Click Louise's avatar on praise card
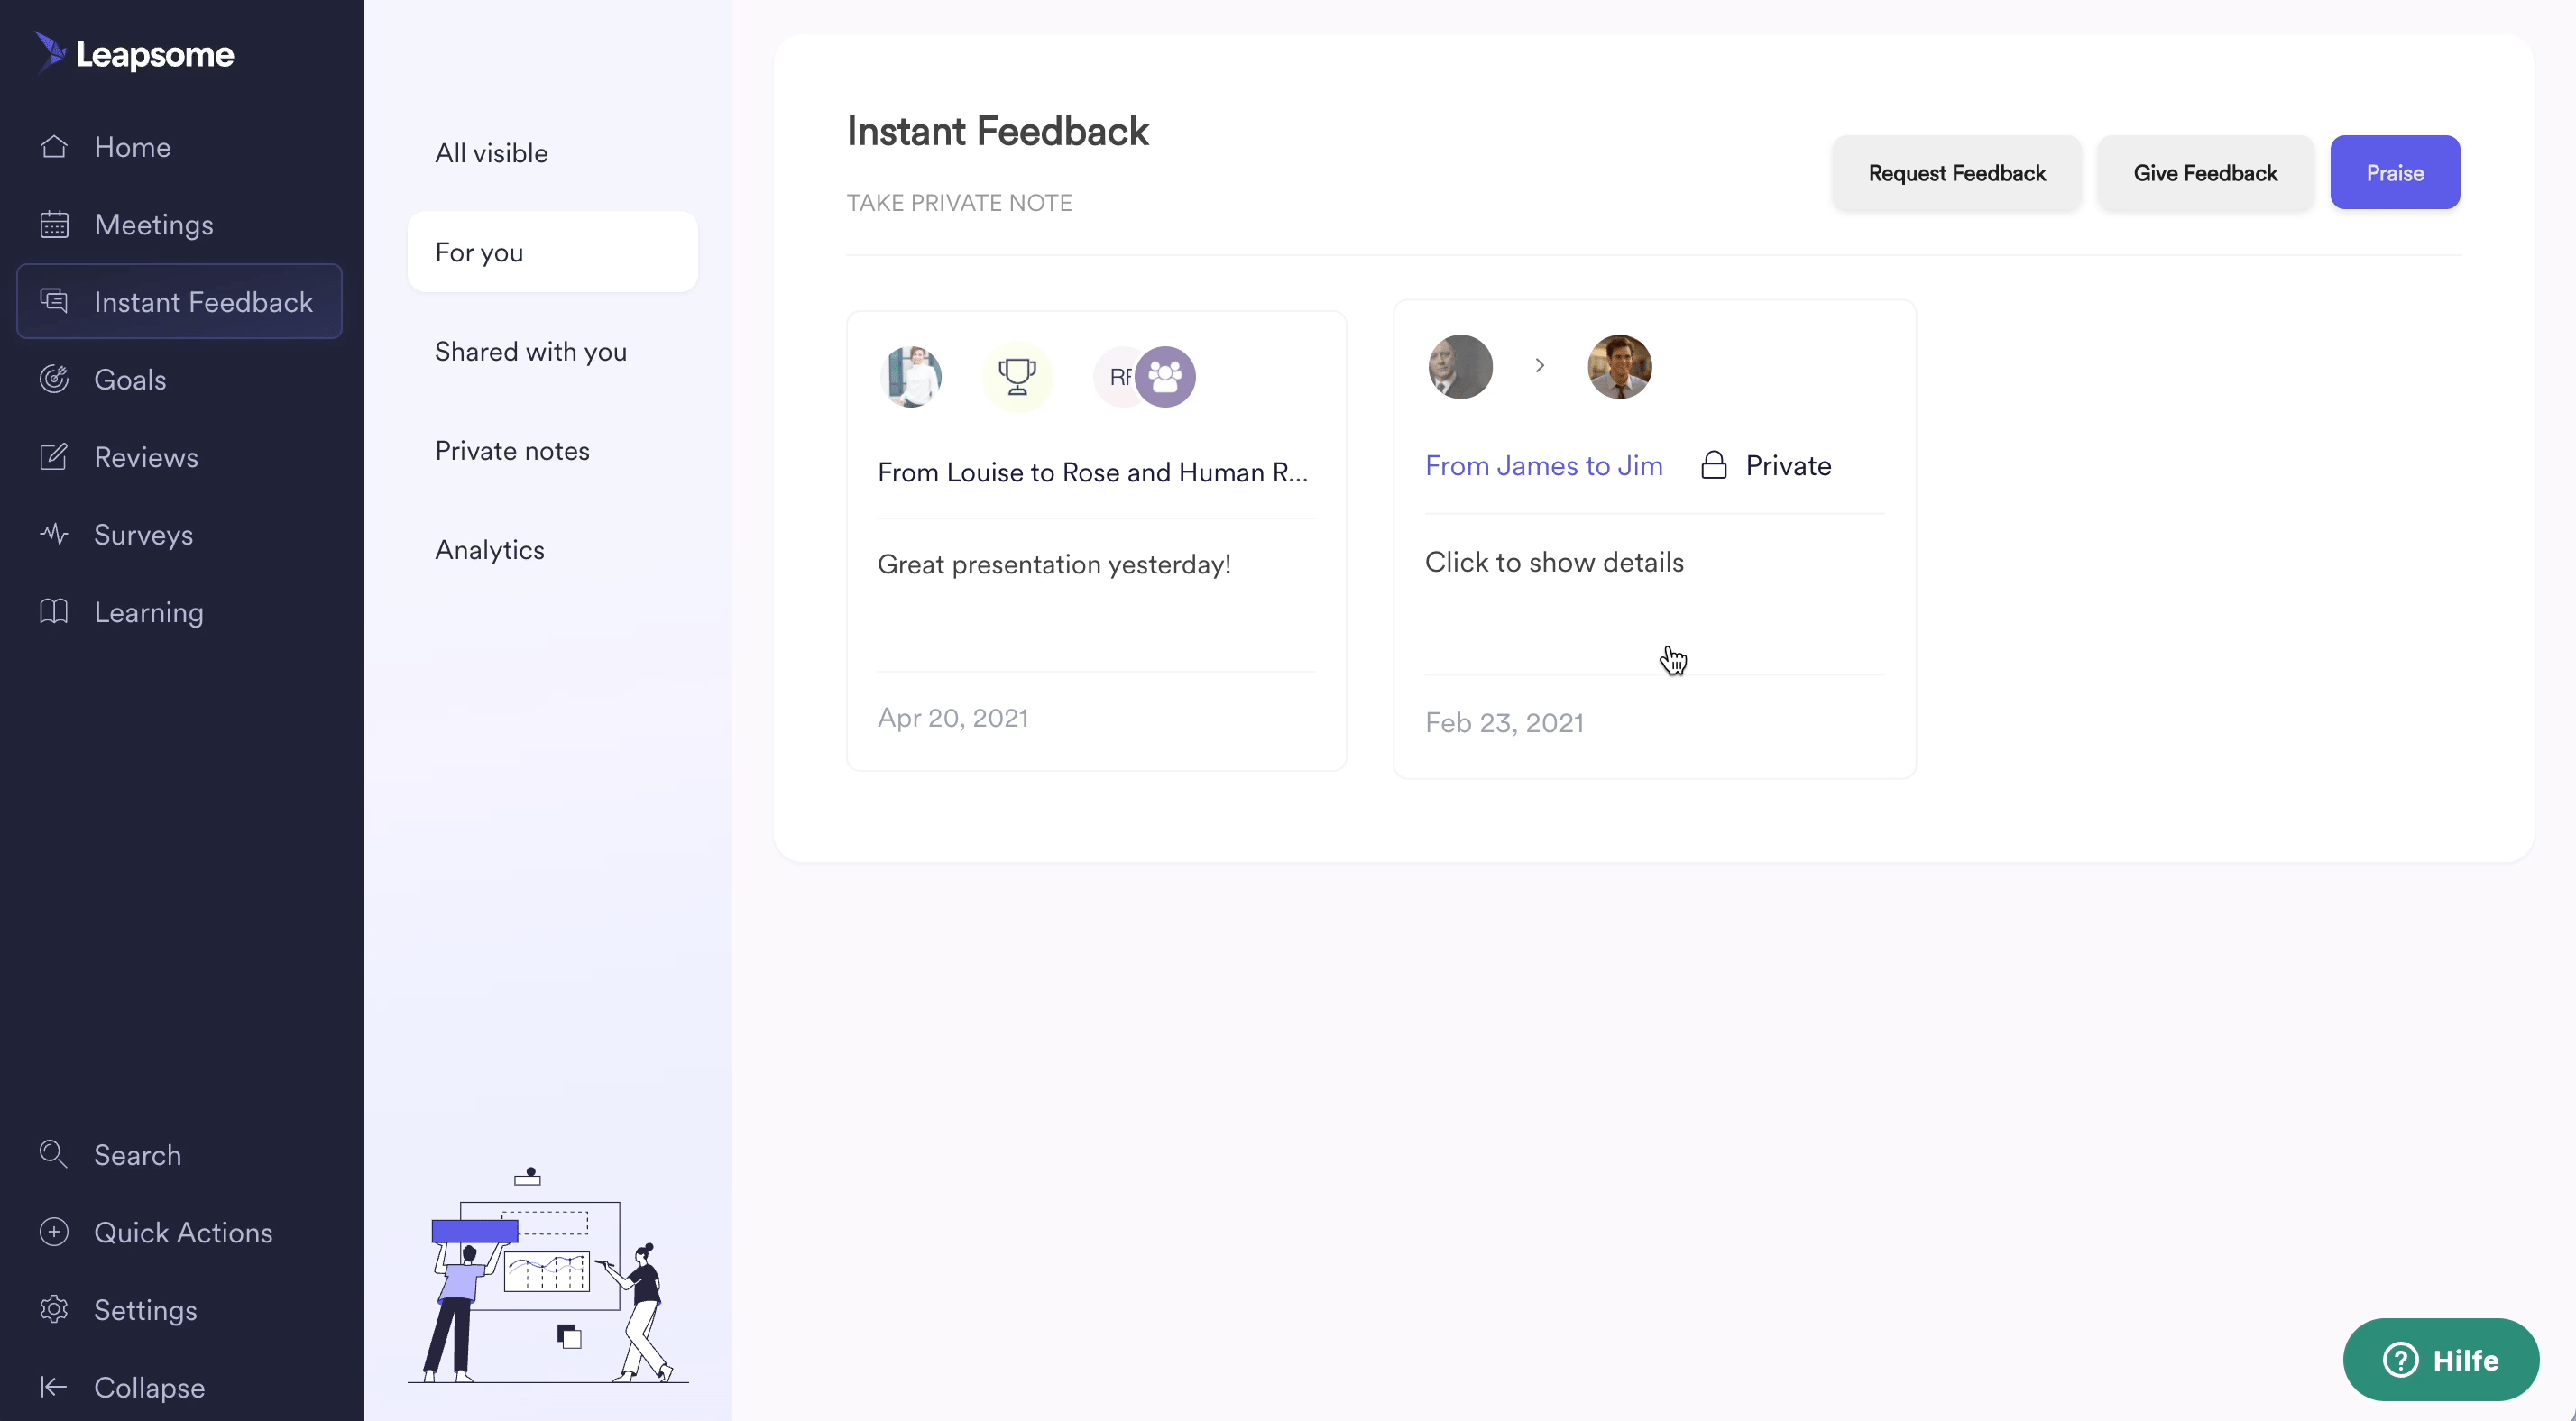 (911, 377)
